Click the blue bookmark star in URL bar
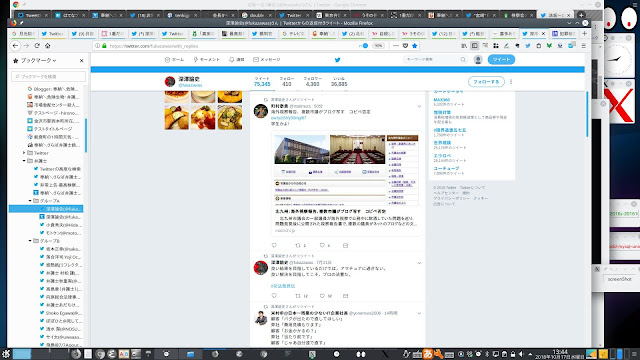This screenshot has height=360, width=640. click(415, 46)
